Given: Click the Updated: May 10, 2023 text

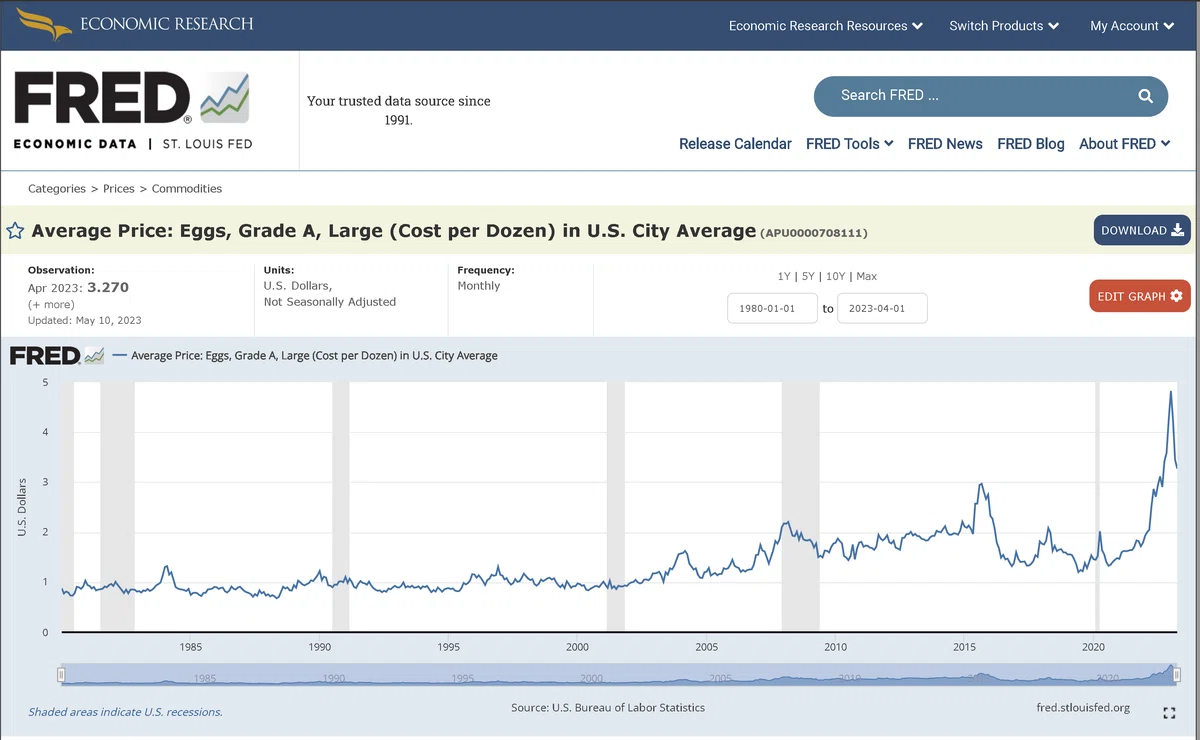Looking at the screenshot, I should 85,320.
